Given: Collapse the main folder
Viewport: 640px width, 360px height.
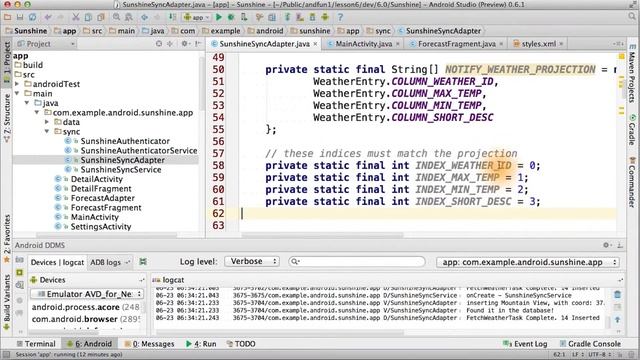Looking at the screenshot, I should [x=17, y=93].
